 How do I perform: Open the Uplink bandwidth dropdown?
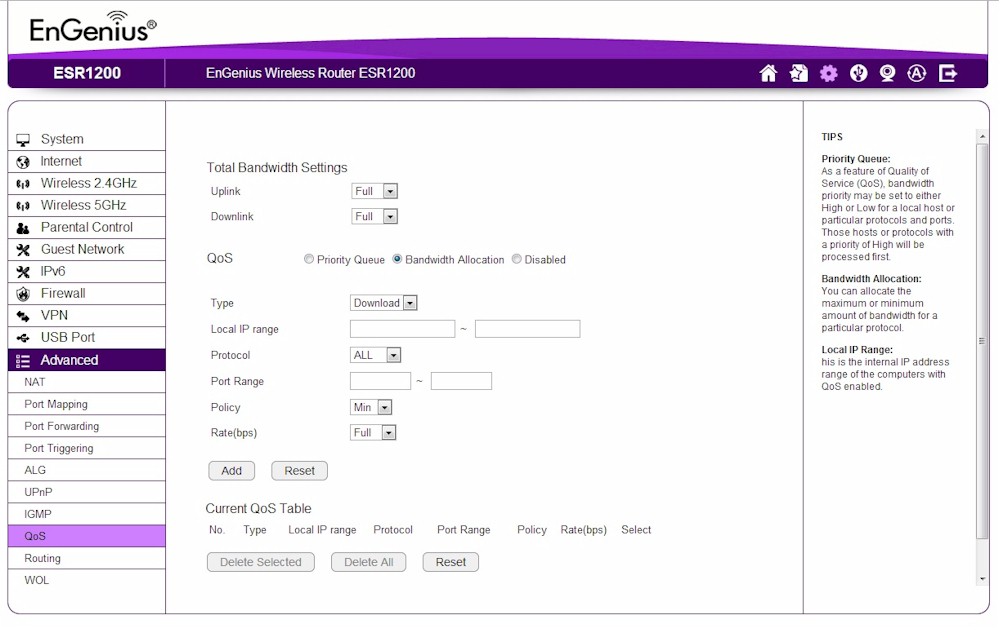pos(374,191)
